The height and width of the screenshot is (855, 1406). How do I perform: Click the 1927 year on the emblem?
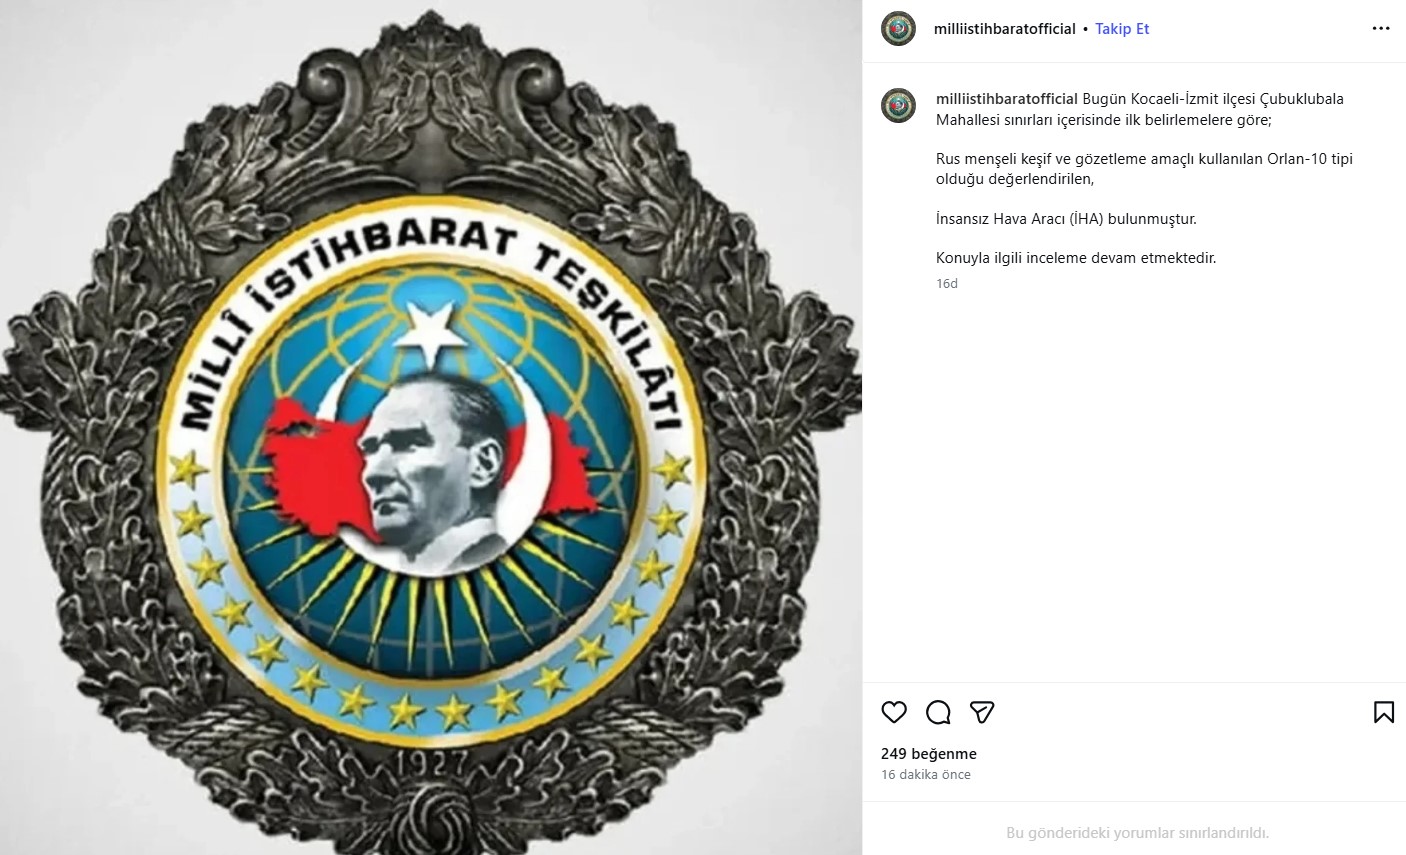[x=433, y=763]
